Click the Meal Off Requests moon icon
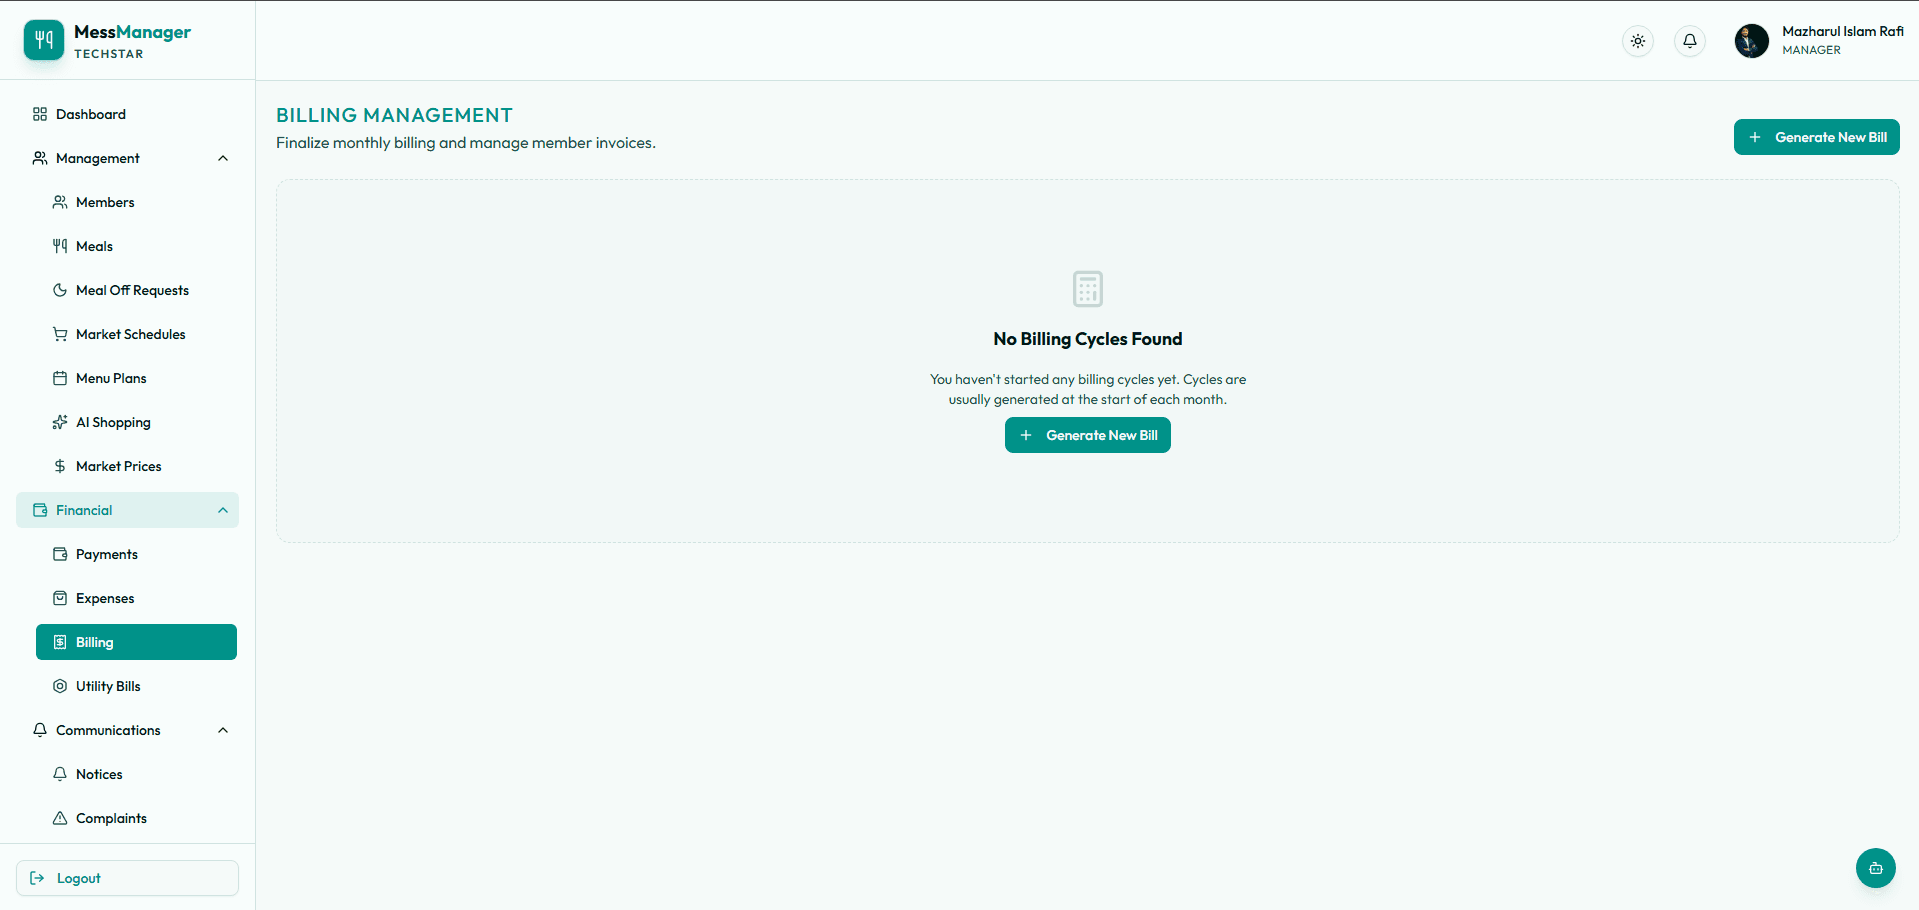This screenshot has height=910, width=1919. (x=60, y=290)
